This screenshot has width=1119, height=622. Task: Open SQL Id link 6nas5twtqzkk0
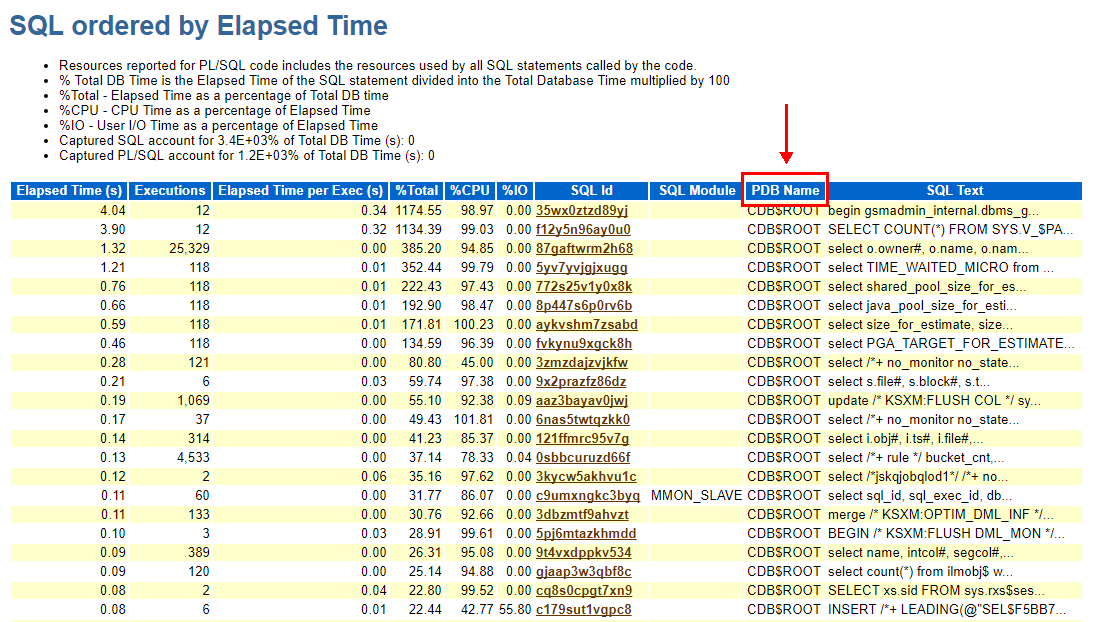583,419
